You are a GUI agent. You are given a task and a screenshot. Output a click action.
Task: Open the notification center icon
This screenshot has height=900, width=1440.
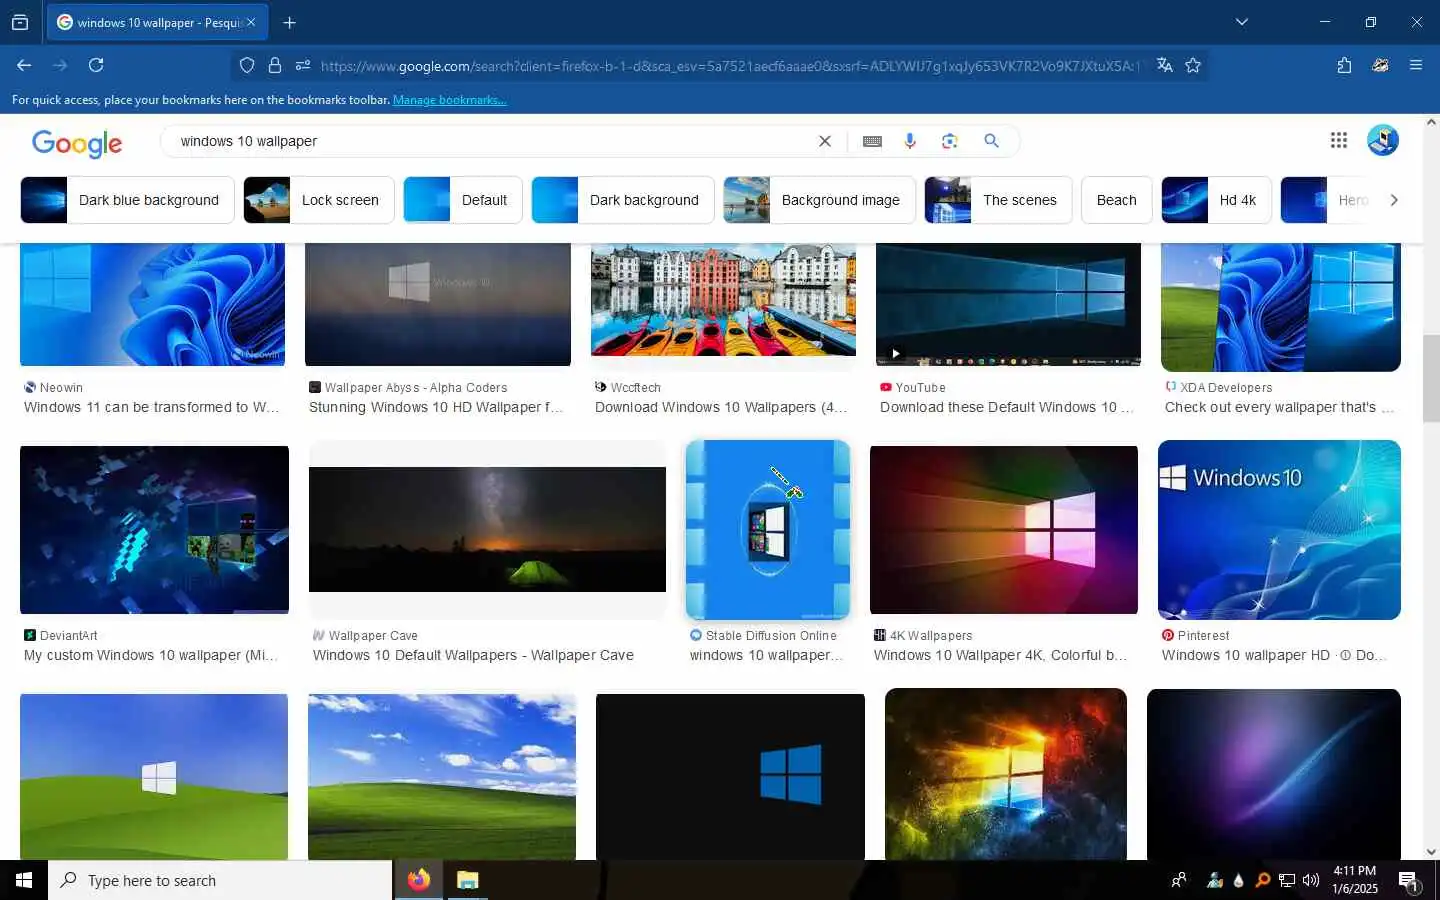click(x=1409, y=880)
